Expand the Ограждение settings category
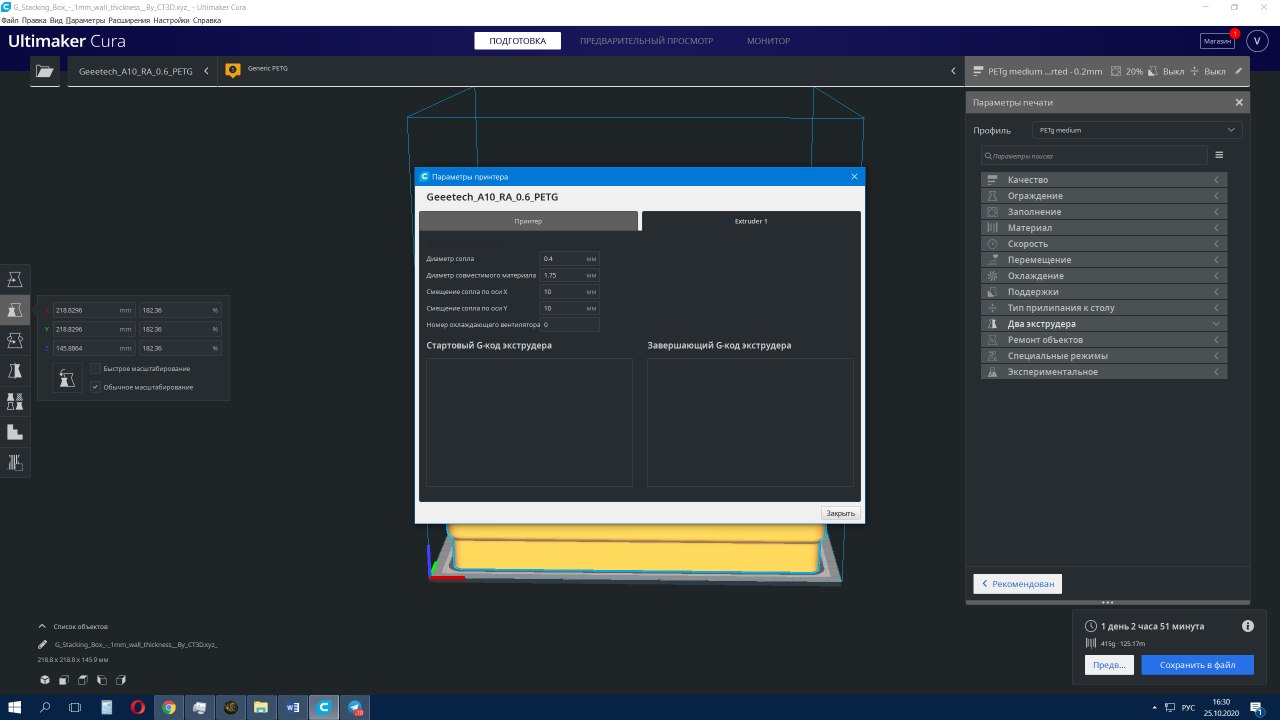This screenshot has width=1280, height=720. 1104,196
